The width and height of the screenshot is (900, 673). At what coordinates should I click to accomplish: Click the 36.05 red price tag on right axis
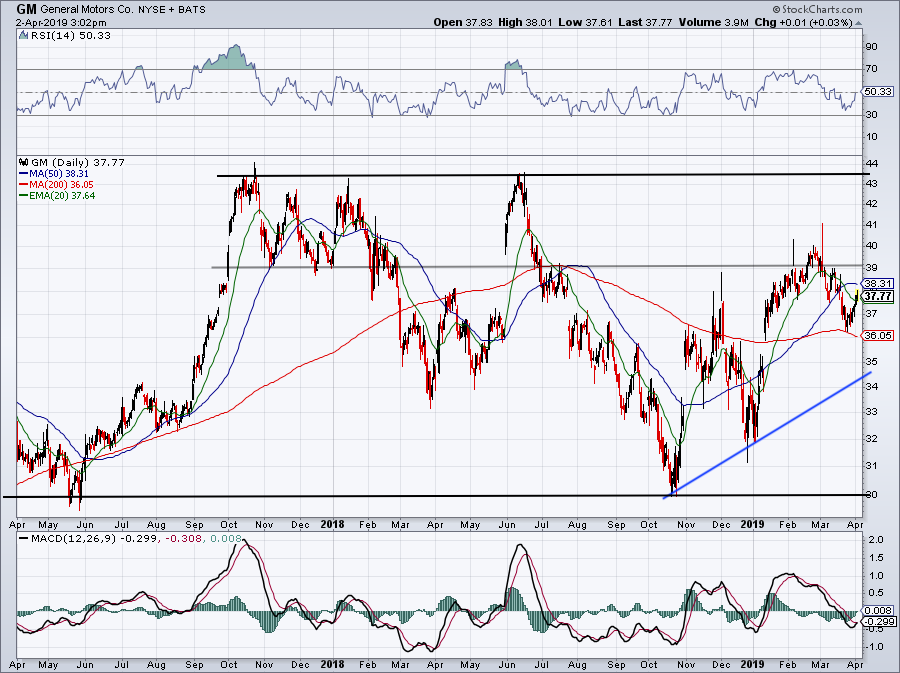click(878, 335)
